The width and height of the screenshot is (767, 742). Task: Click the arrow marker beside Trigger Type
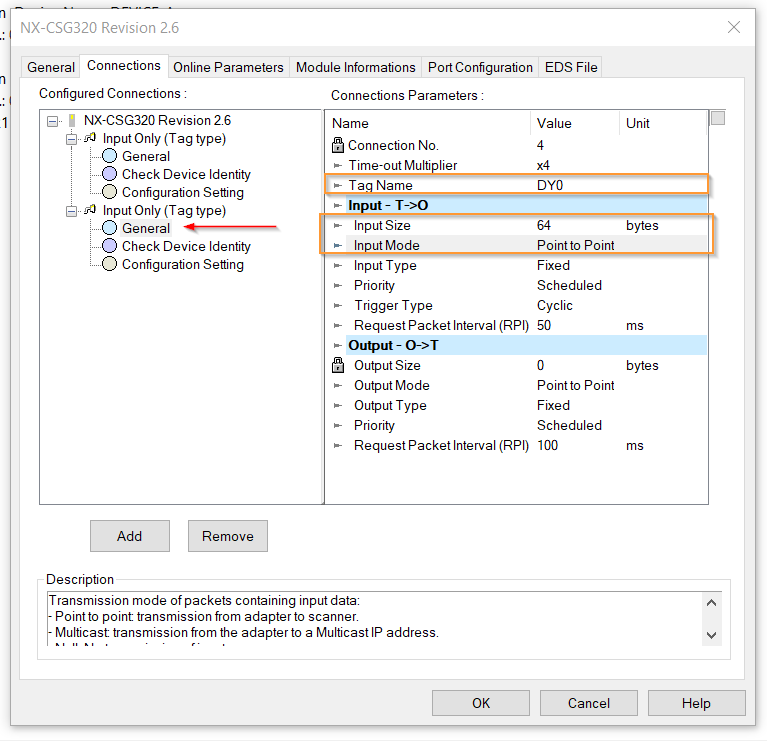tap(338, 306)
